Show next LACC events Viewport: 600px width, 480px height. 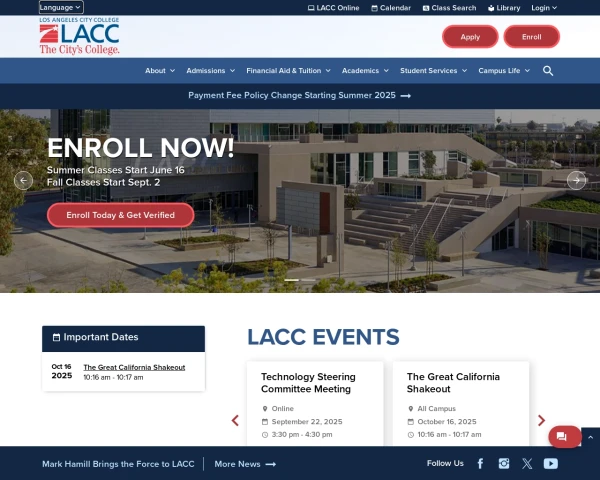(x=541, y=420)
